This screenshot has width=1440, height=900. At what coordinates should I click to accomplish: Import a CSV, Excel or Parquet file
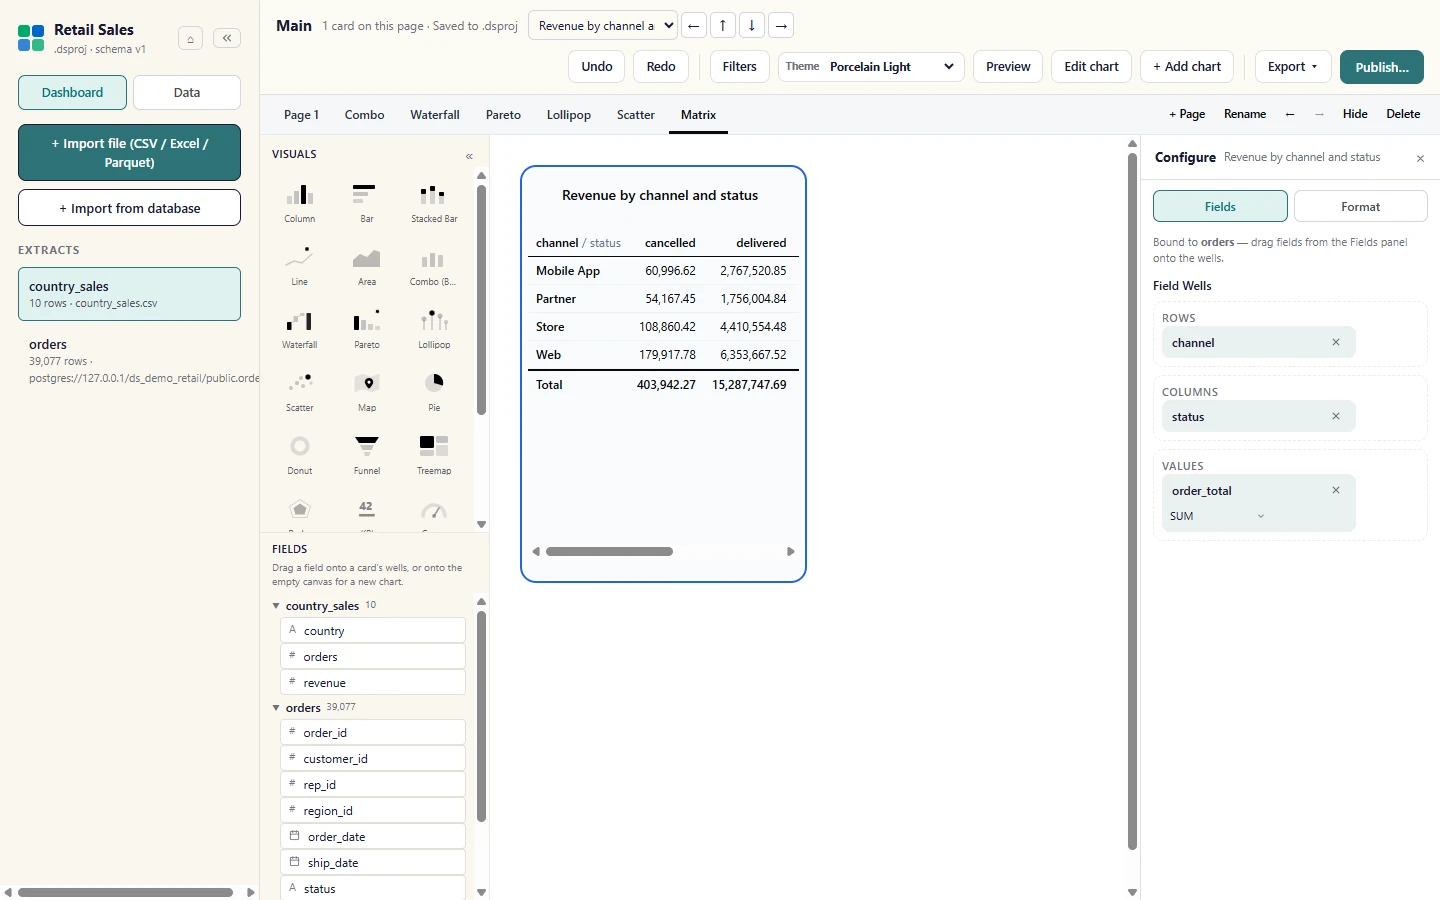[129, 152]
